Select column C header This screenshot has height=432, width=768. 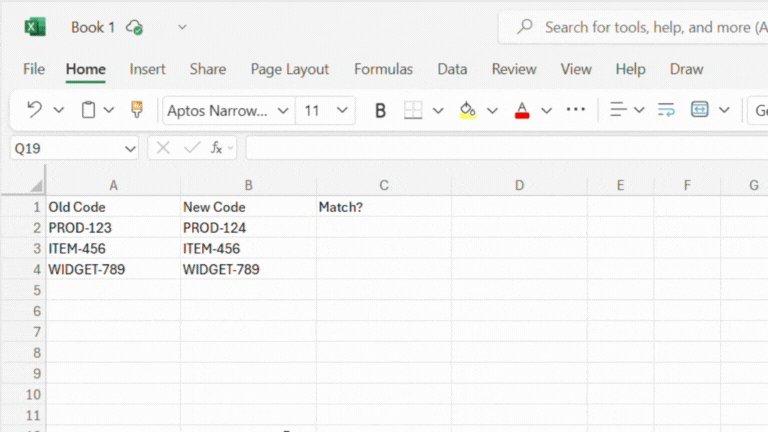[384, 185]
